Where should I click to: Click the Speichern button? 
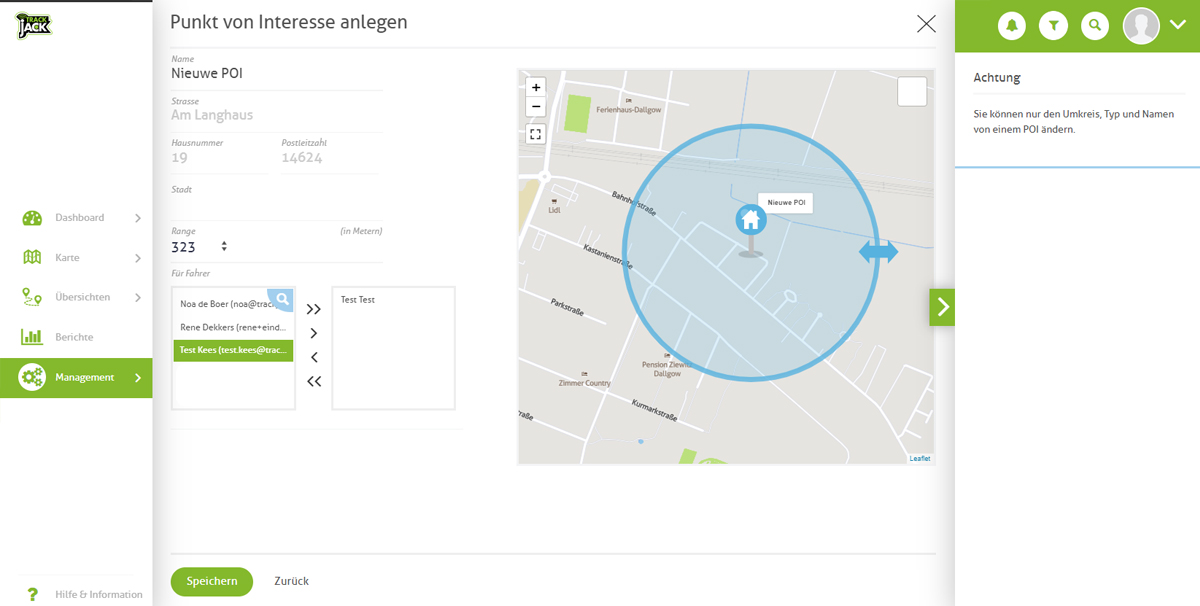(x=212, y=581)
